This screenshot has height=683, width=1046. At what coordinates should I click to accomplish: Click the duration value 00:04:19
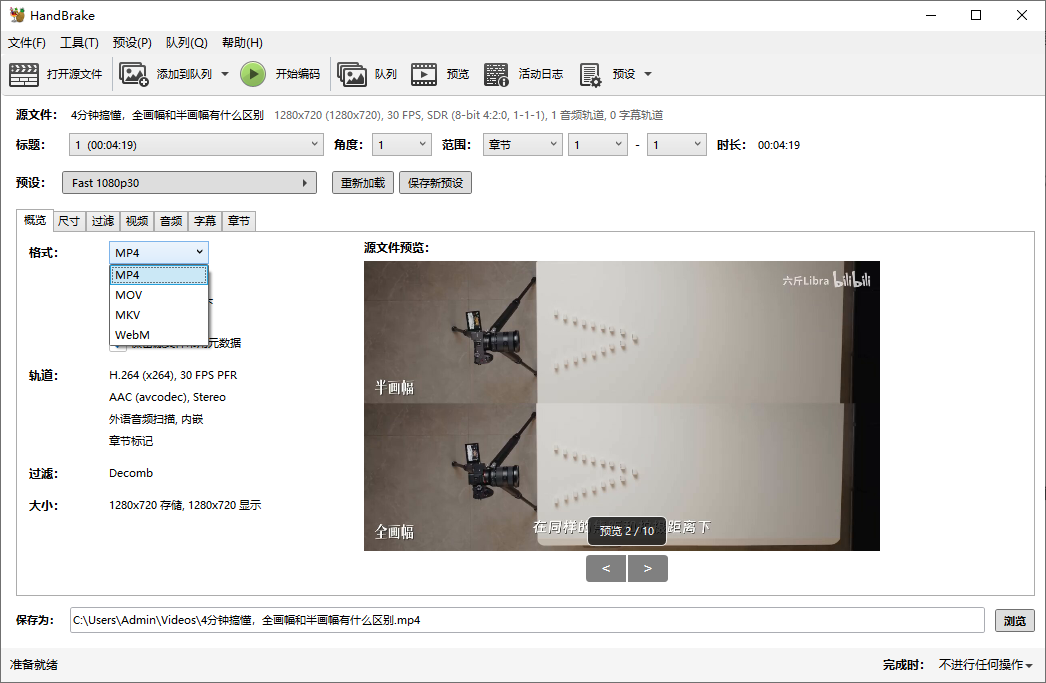click(x=778, y=145)
